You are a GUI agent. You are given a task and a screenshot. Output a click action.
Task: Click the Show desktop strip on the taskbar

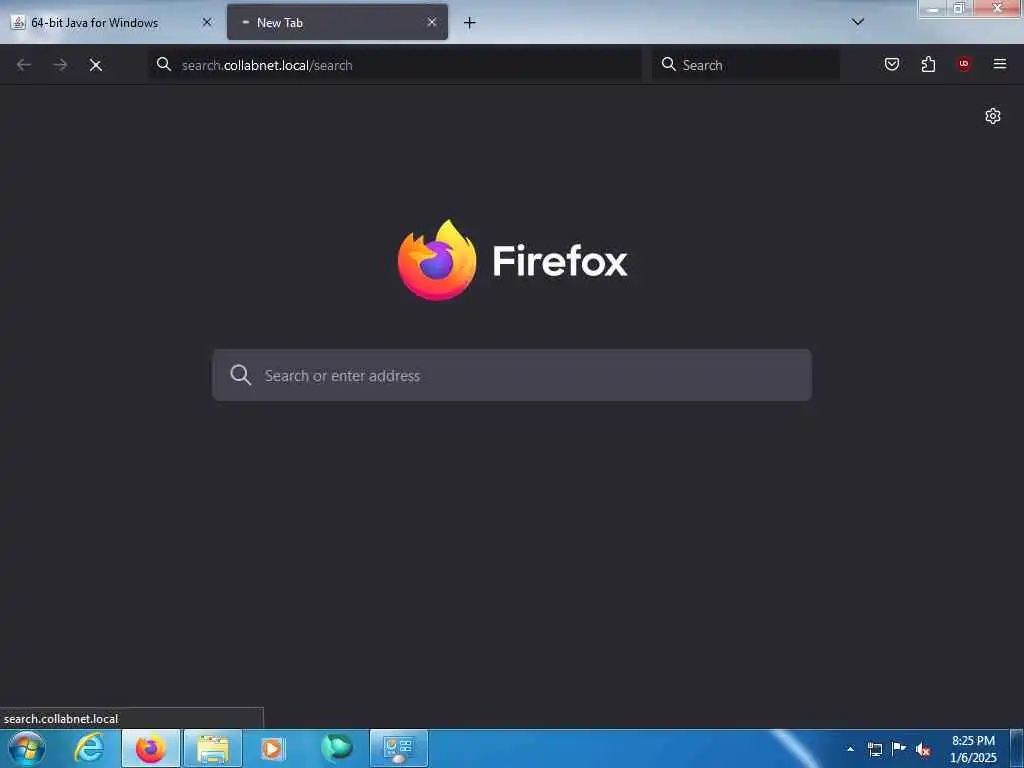(1017, 748)
